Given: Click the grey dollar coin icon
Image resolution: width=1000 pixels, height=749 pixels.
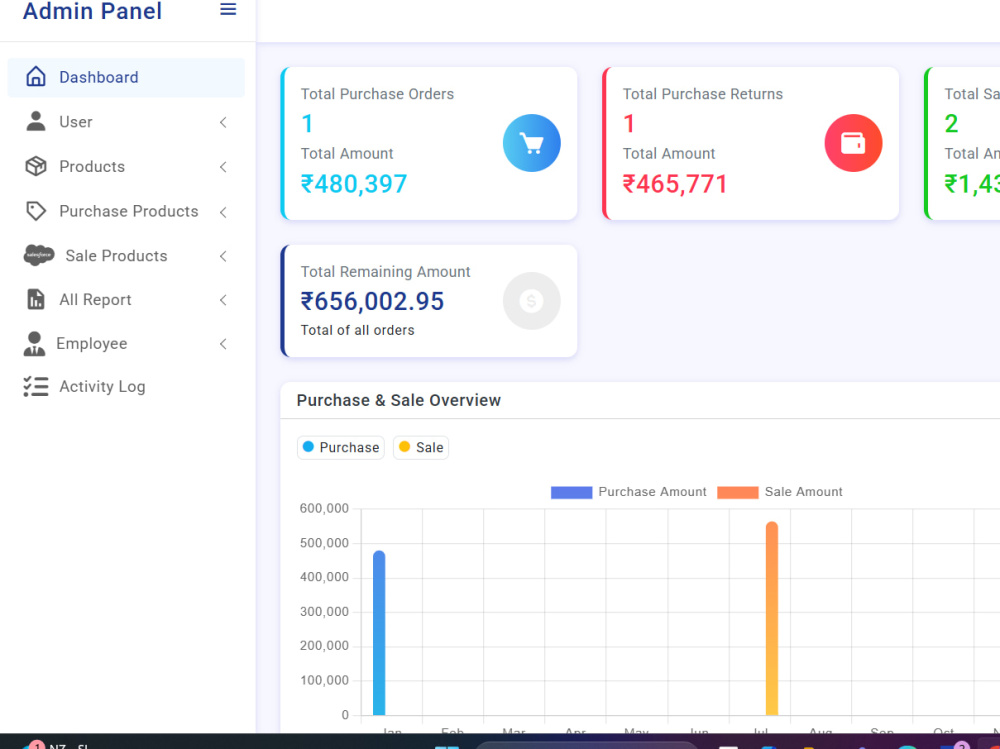Looking at the screenshot, I should (x=531, y=300).
